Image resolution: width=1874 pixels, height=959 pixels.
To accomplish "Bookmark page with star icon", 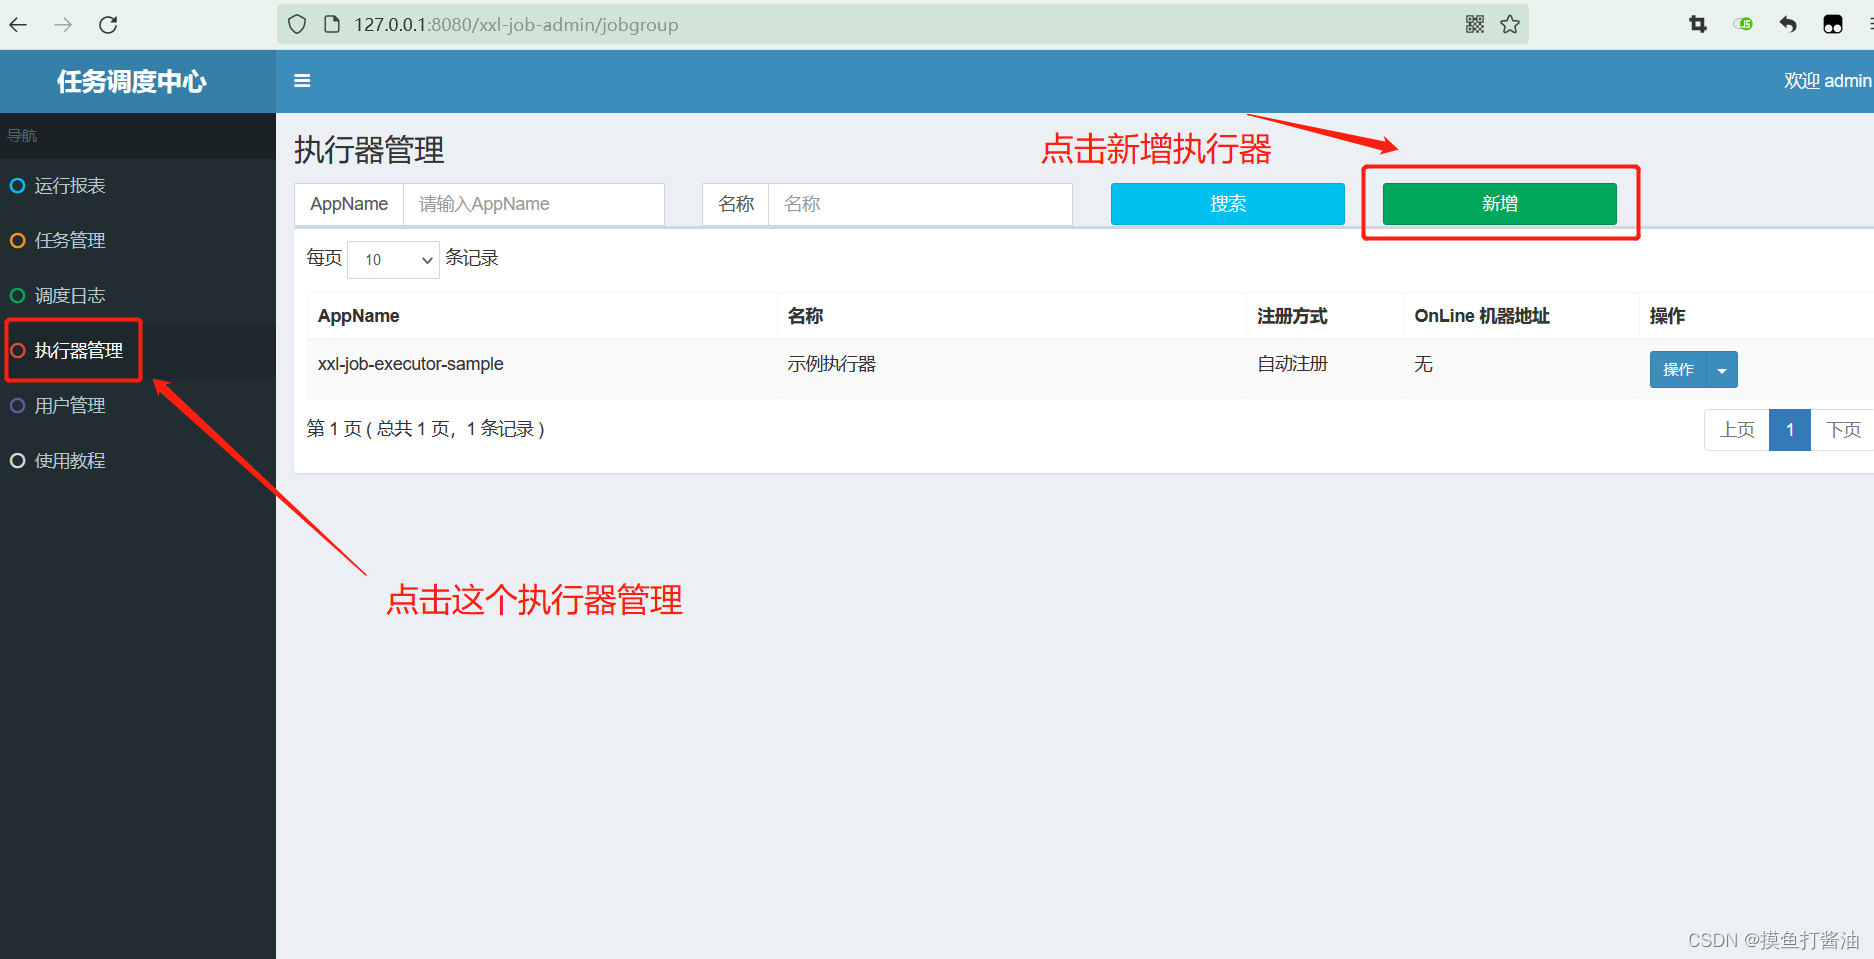I will [x=1510, y=25].
